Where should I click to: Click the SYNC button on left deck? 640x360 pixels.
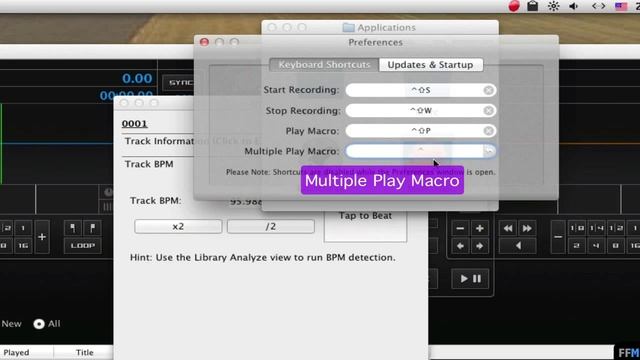coord(179,83)
